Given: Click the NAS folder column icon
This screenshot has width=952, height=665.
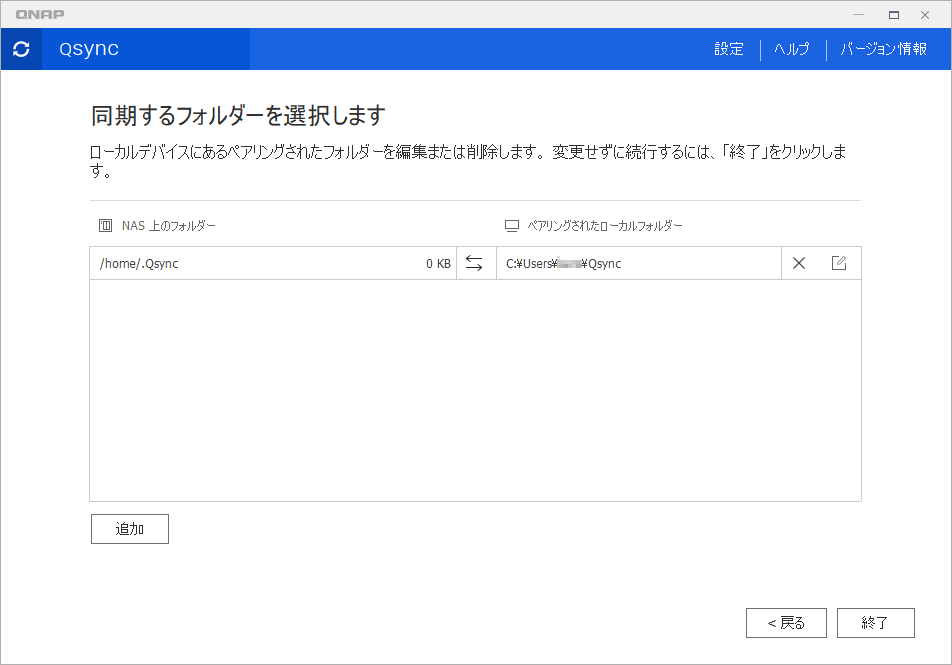Looking at the screenshot, I should tap(106, 226).
